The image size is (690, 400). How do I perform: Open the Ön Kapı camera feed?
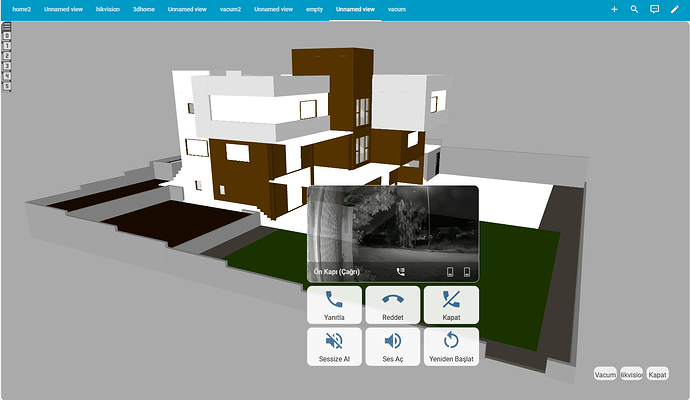click(x=393, y=234)
